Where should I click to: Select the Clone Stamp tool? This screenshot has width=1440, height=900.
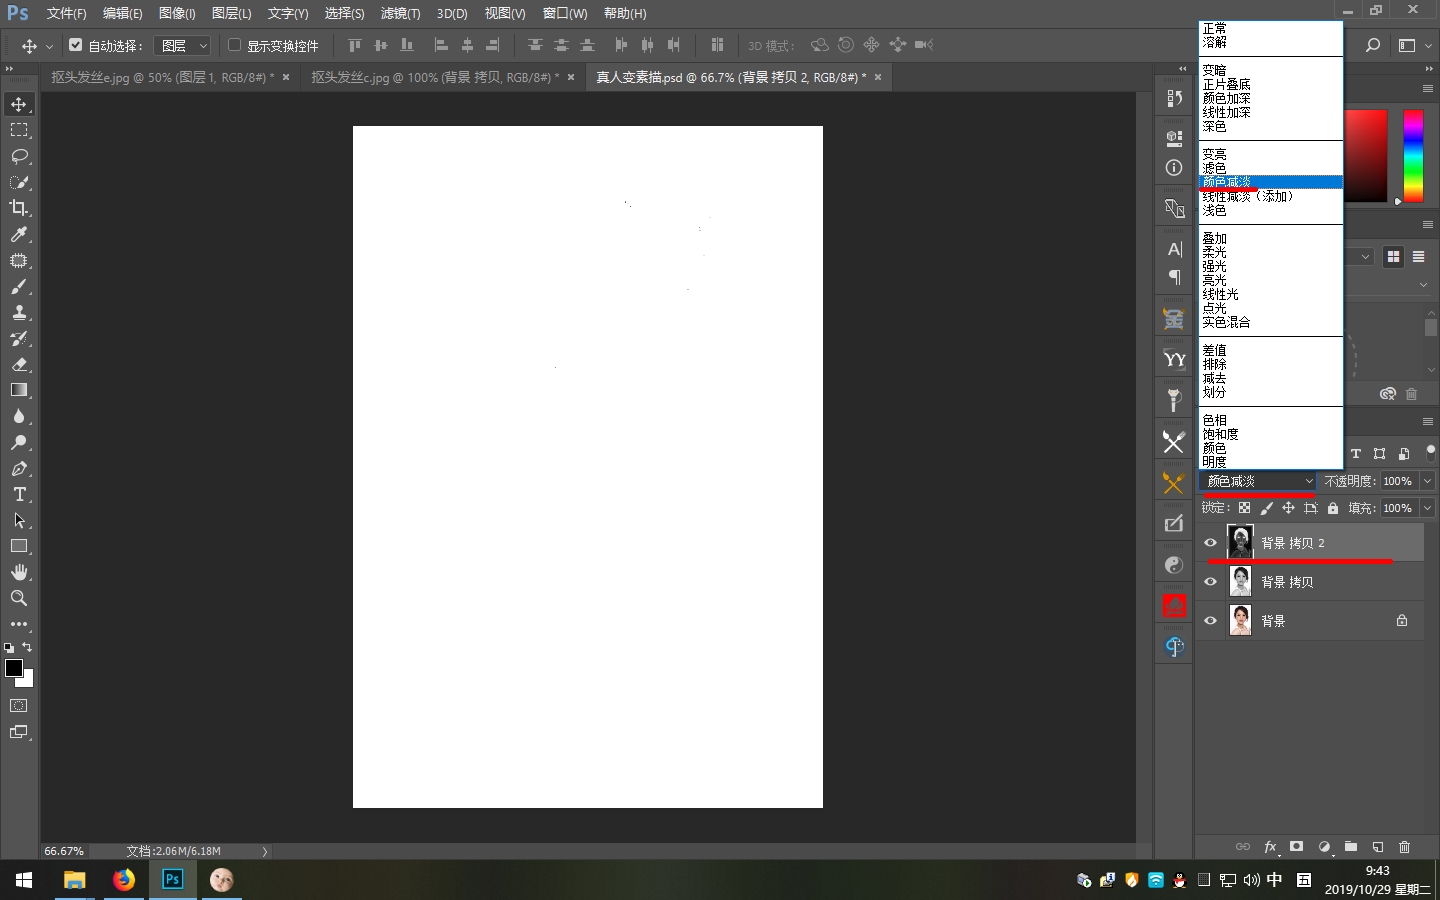19,312
